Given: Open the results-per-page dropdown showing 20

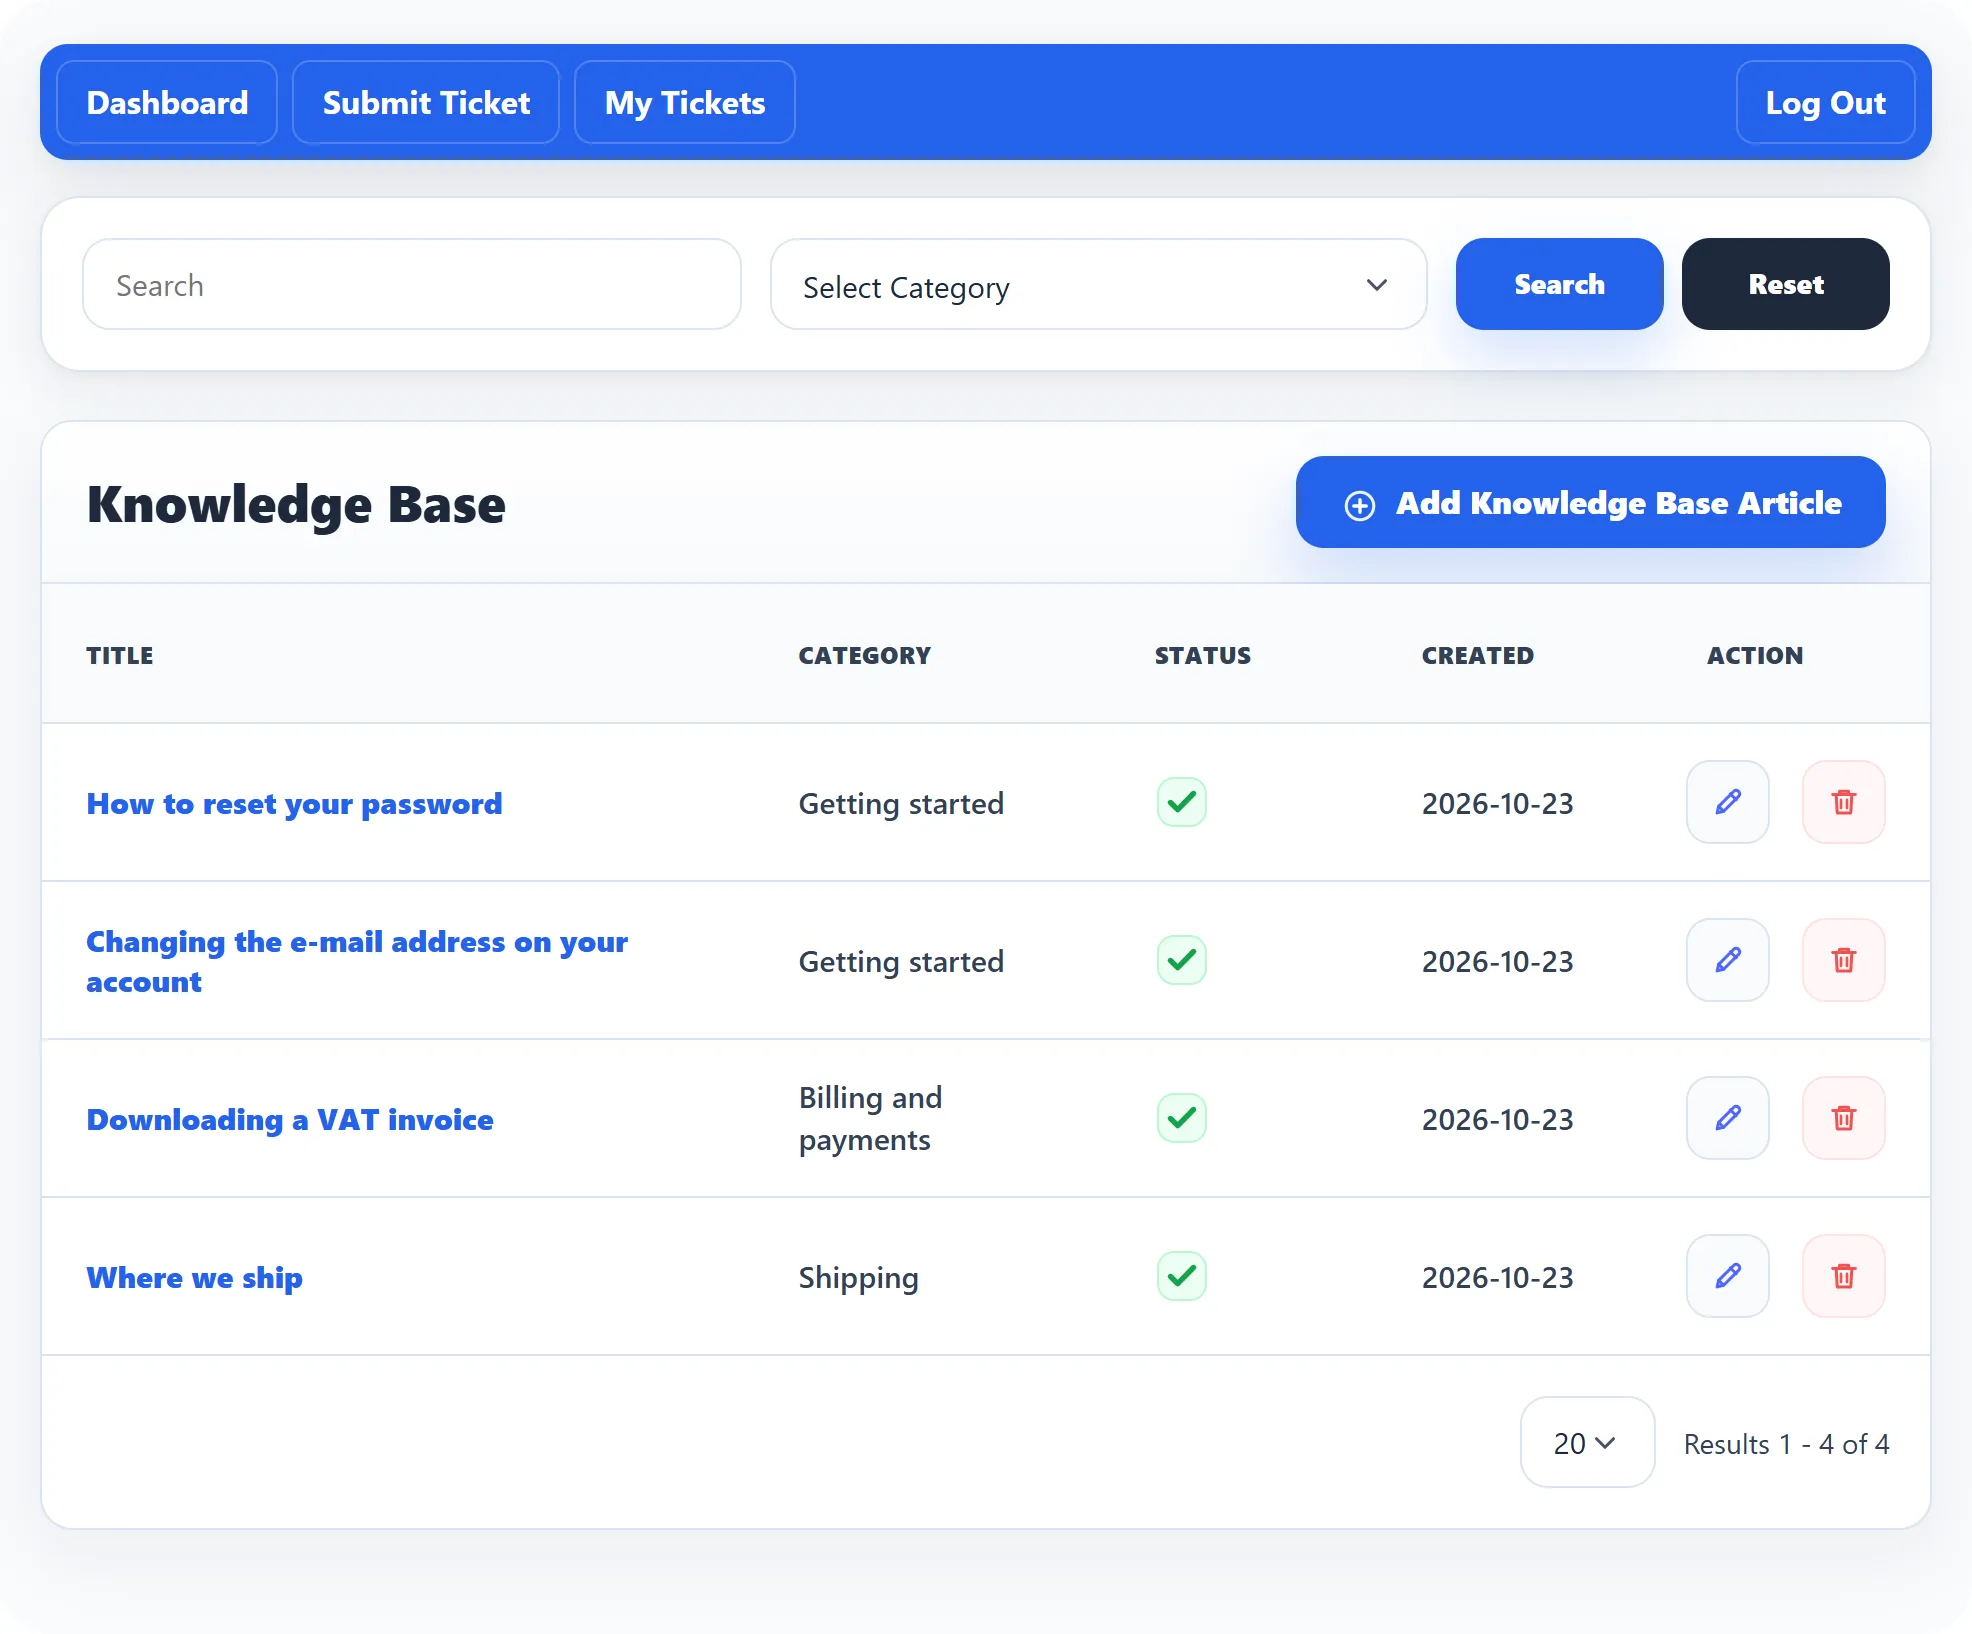Looking at the screenshot, I should pyautogui.click(x=1587, y=1442).
